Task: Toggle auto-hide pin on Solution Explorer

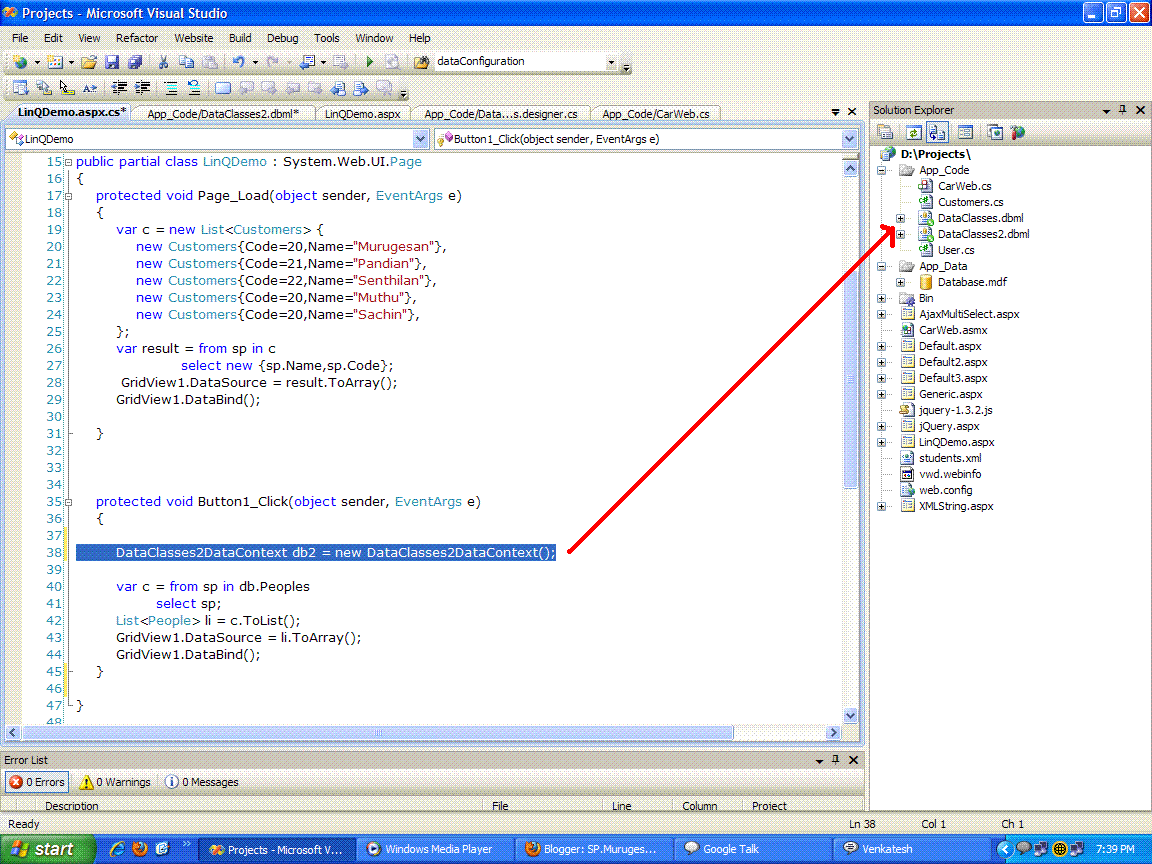Action: click(1122, 109)
